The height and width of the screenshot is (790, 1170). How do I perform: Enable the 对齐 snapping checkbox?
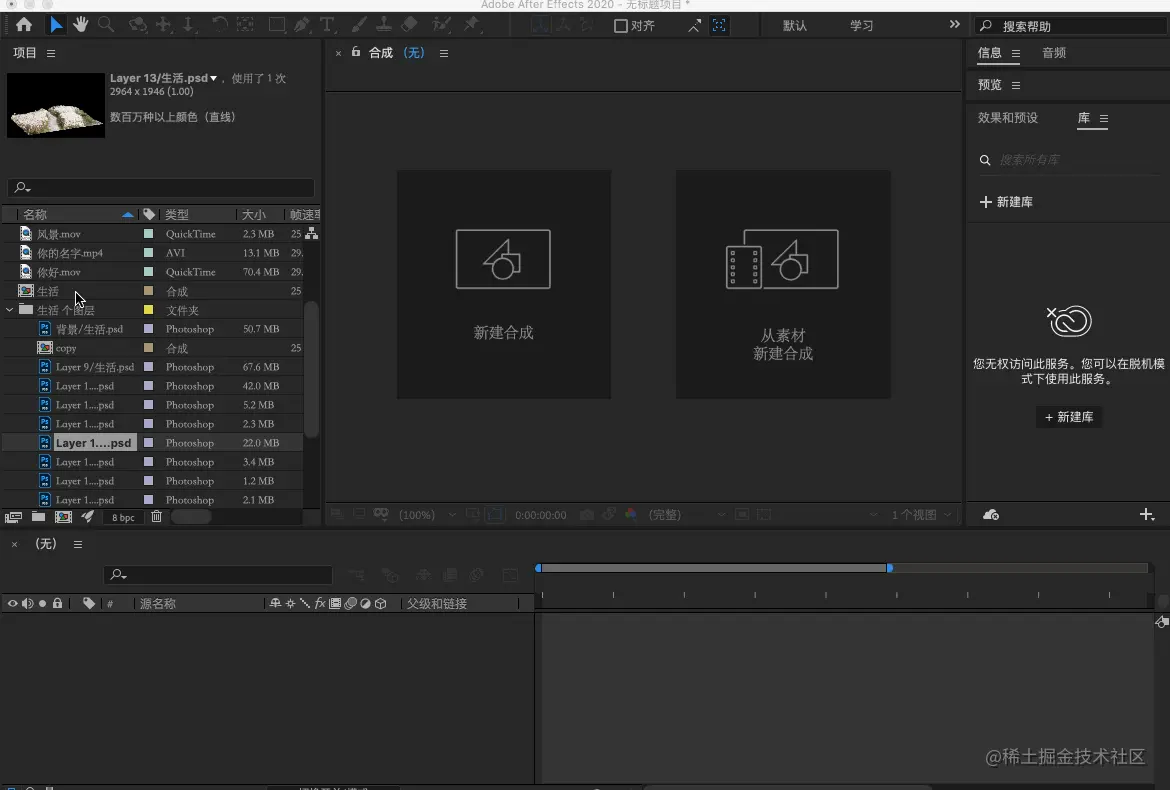tap(620, 26)
